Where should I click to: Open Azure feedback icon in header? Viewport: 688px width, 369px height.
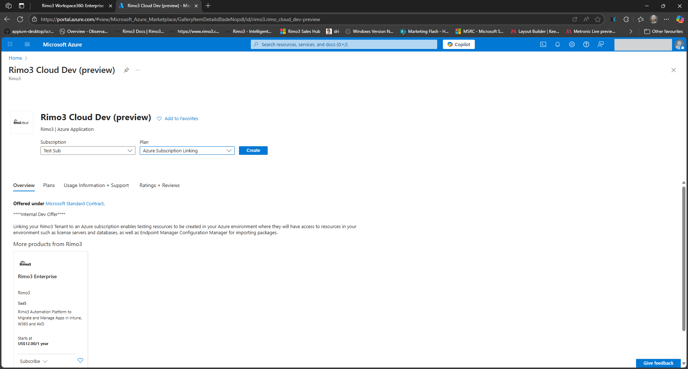pyautogui.click(x=601, y=44)
